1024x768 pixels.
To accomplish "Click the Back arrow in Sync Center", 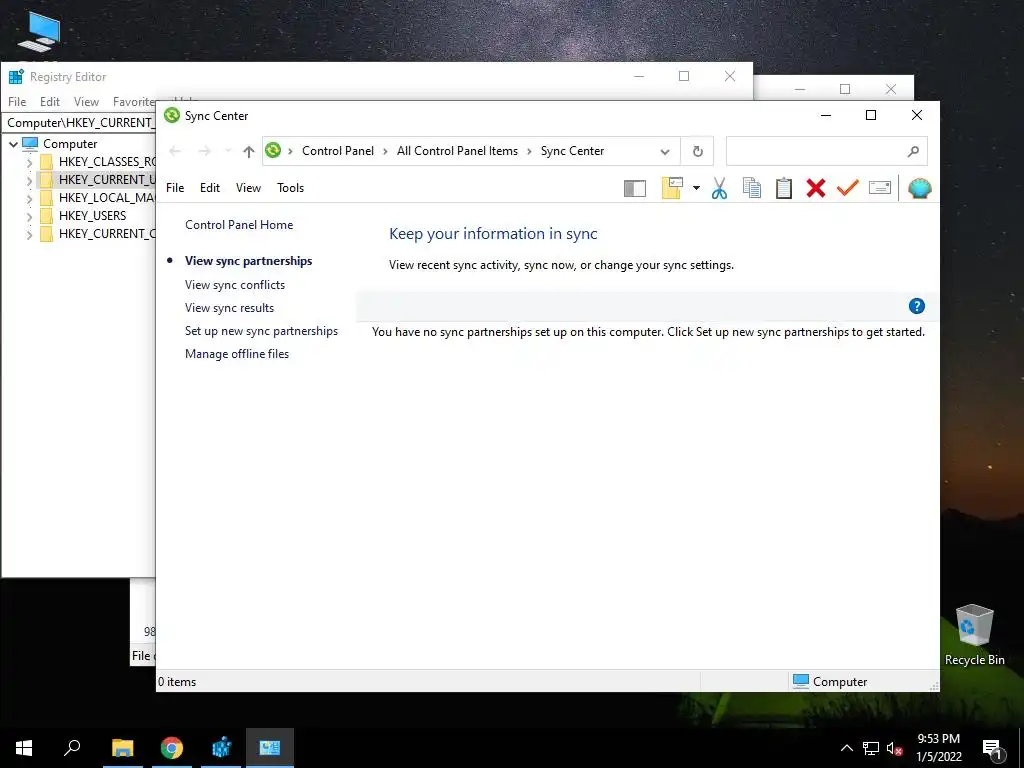I will tap(175, 152).
